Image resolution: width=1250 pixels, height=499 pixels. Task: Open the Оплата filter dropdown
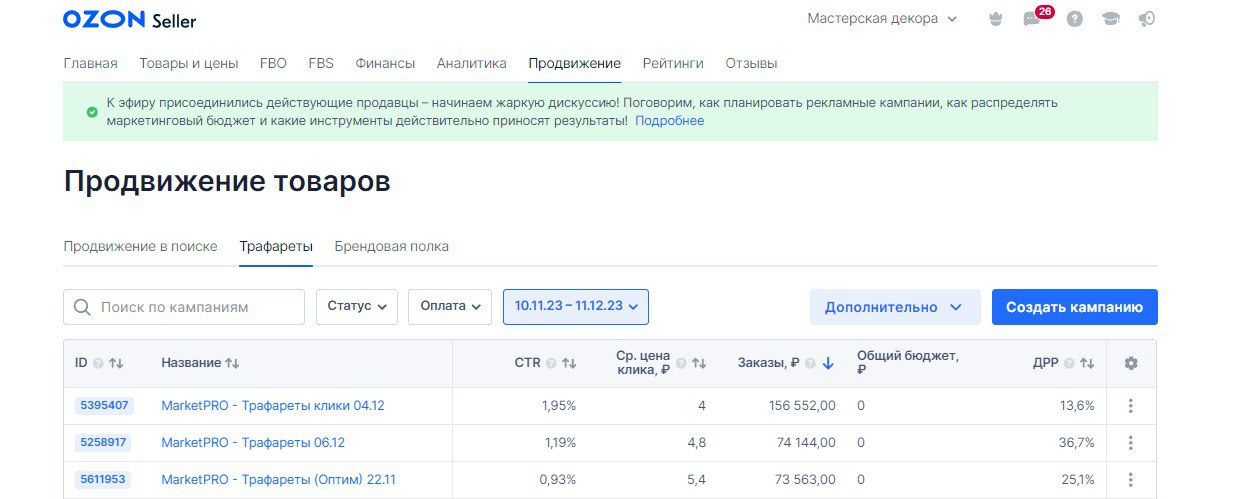tap(450, 306)
